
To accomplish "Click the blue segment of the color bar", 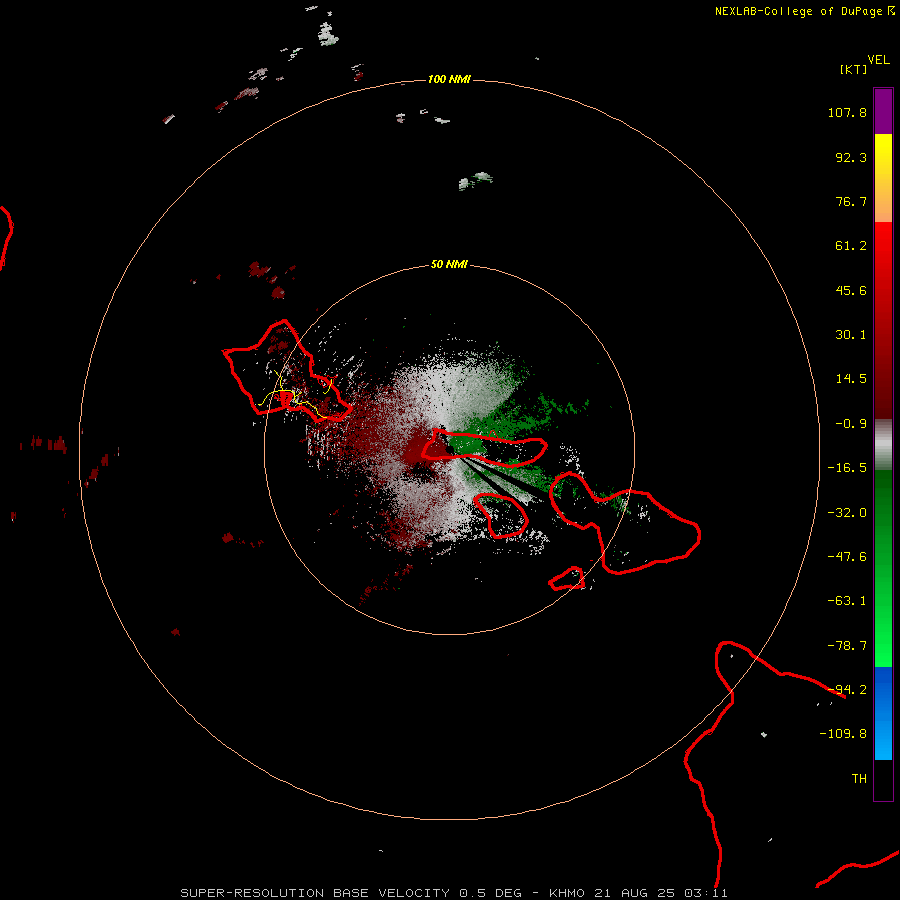I will (883, 713).
